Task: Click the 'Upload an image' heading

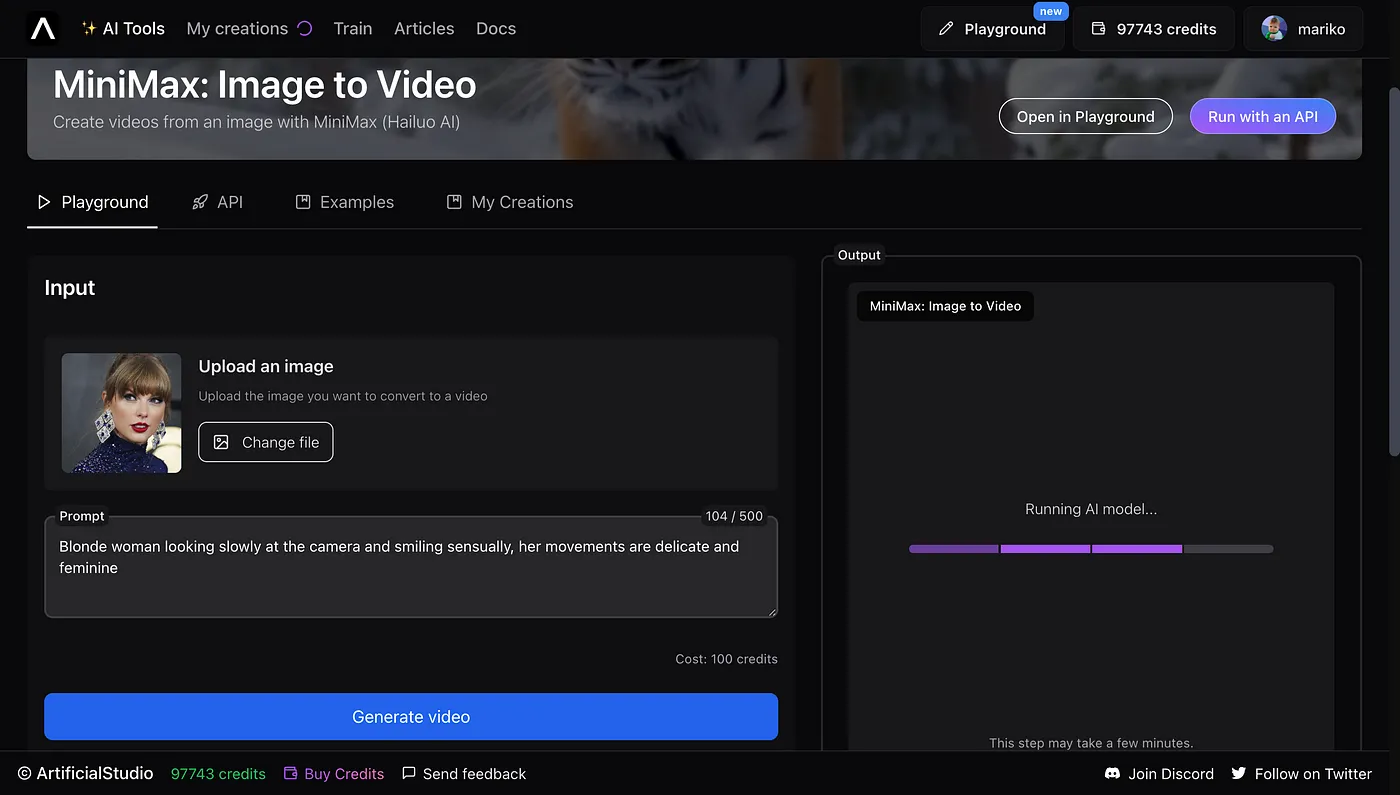Action: pos(266,366)
